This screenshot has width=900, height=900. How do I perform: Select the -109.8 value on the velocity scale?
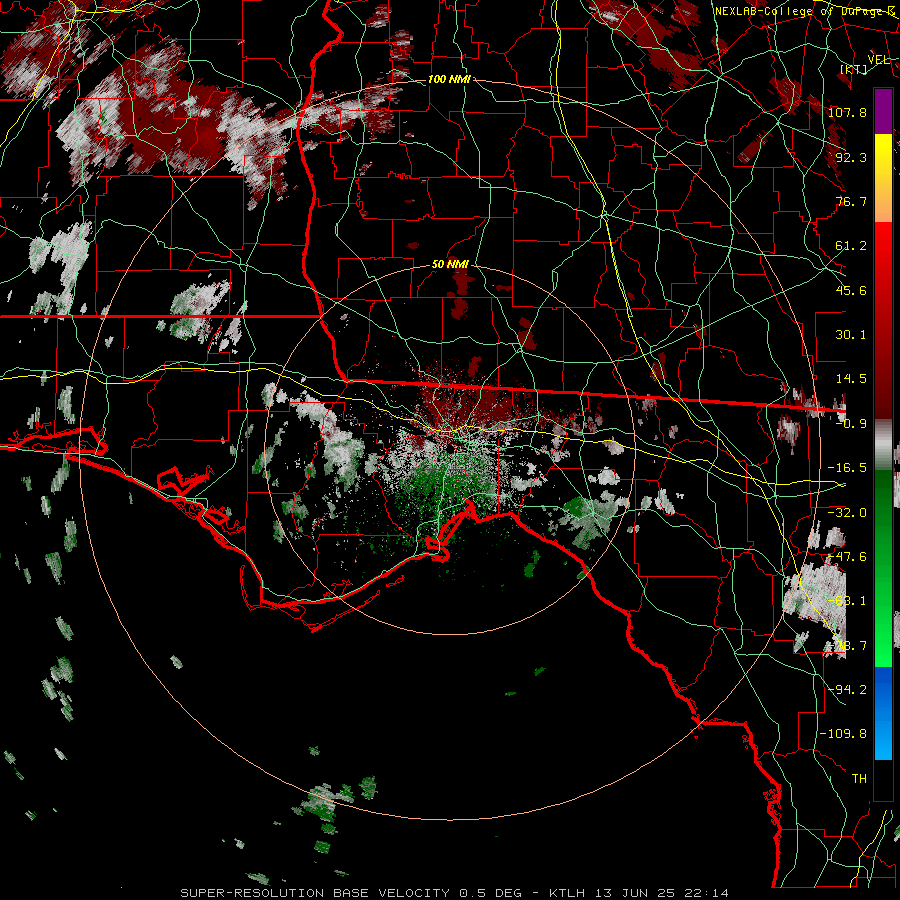coord(844,733)
